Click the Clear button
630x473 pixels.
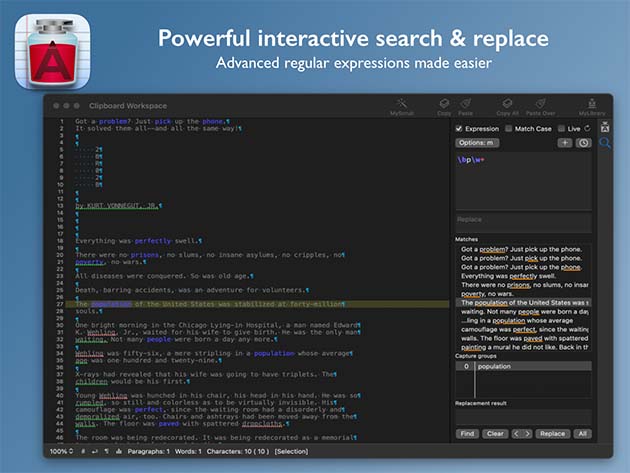coord(494,433)
